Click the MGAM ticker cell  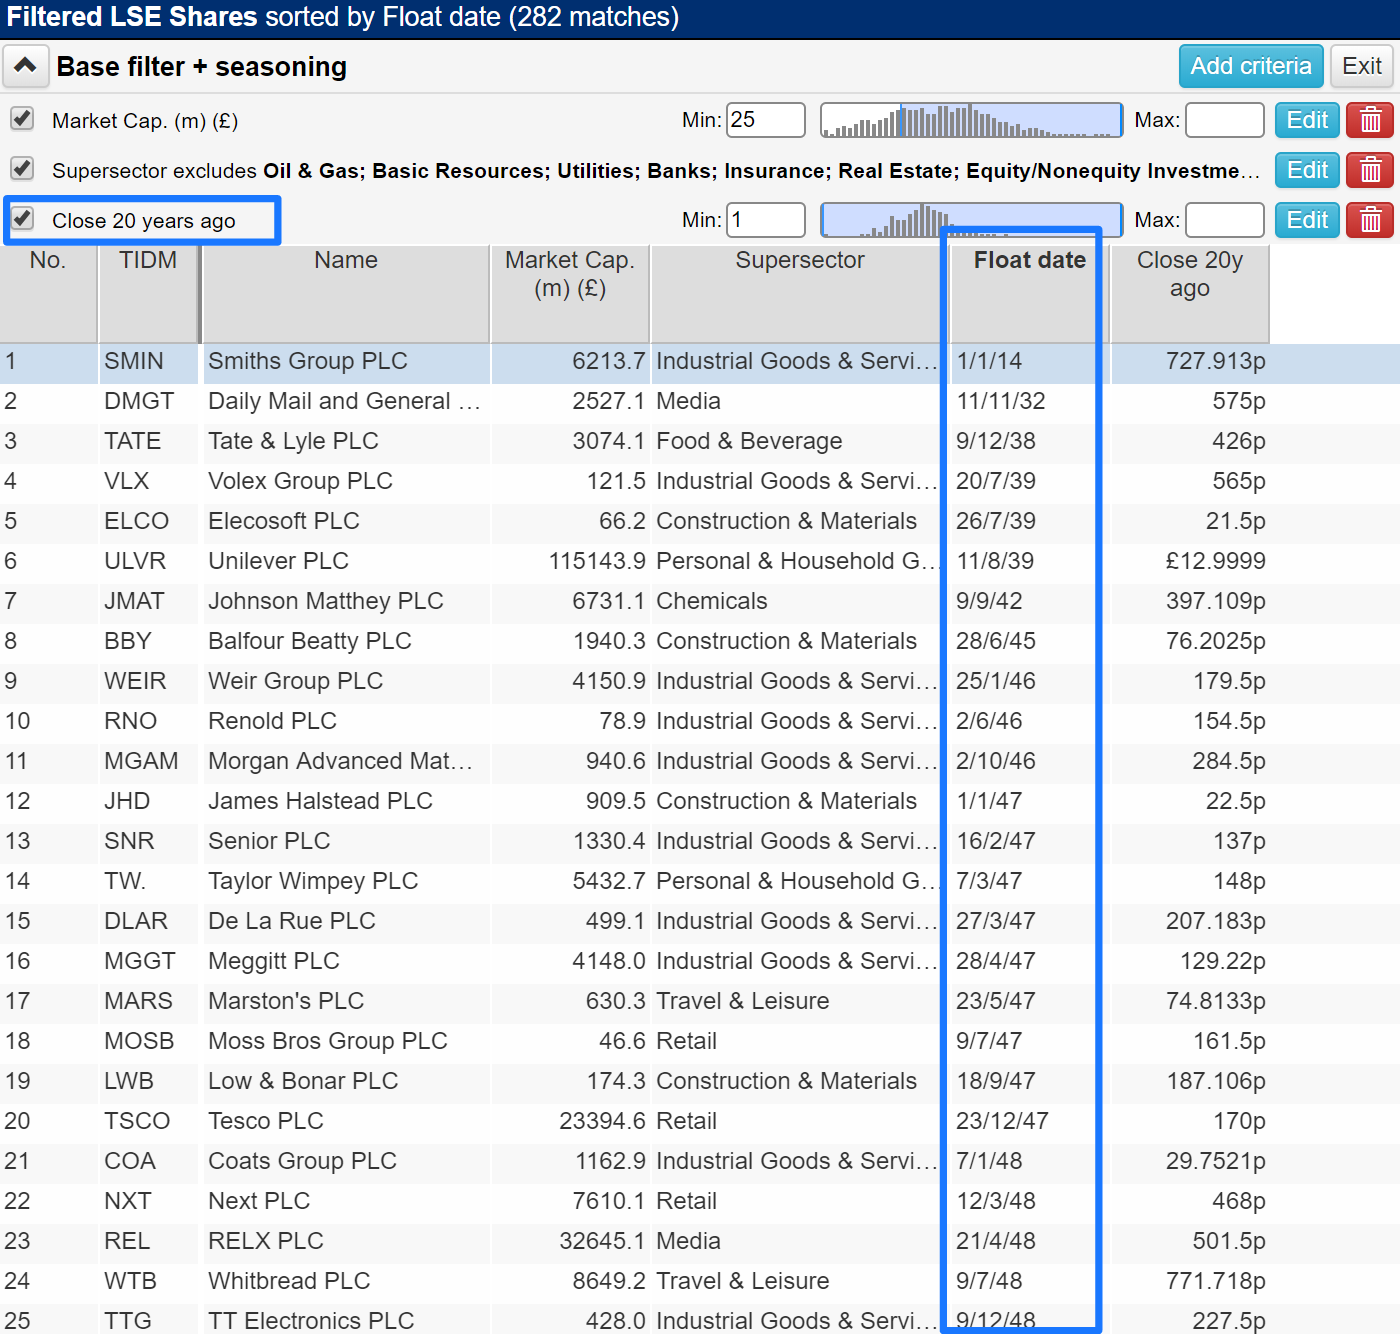(141, 761)
